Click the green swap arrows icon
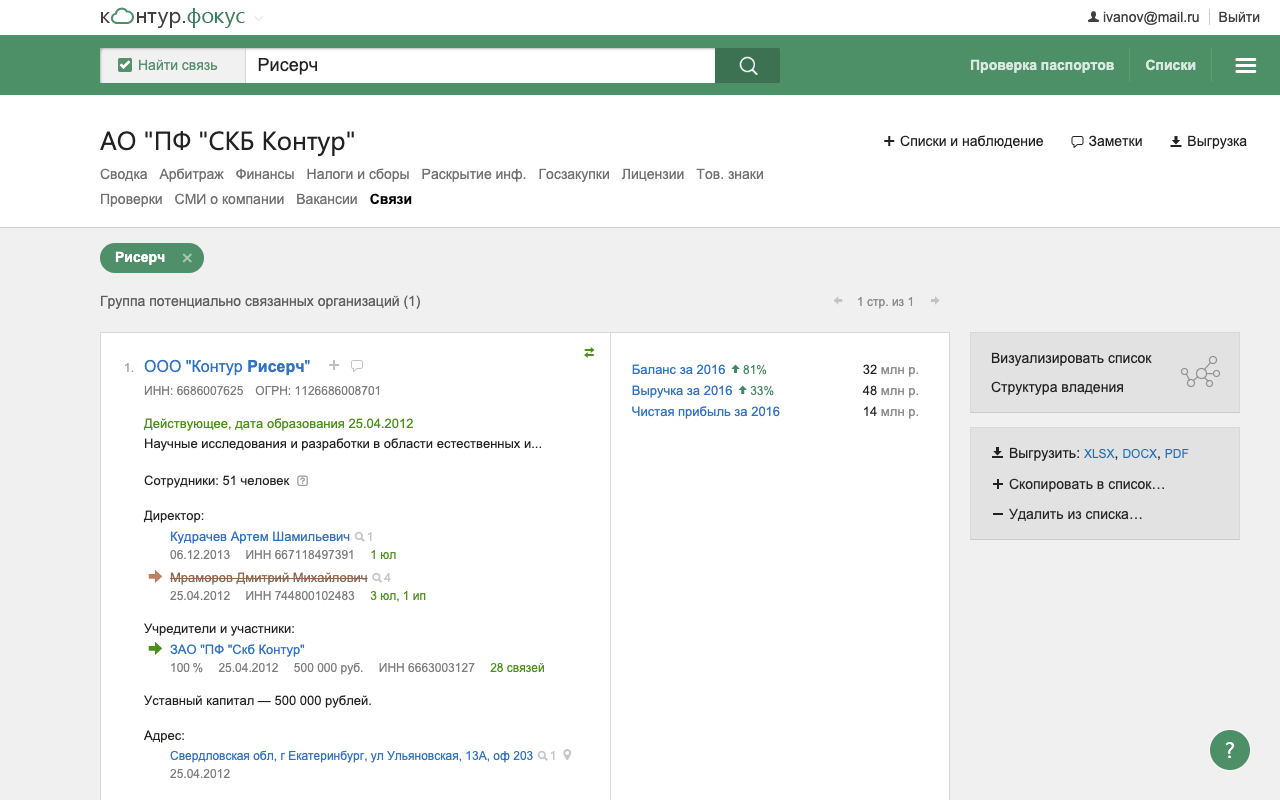The width and height of the screenshot is (1280, 800). click(589, 352)
